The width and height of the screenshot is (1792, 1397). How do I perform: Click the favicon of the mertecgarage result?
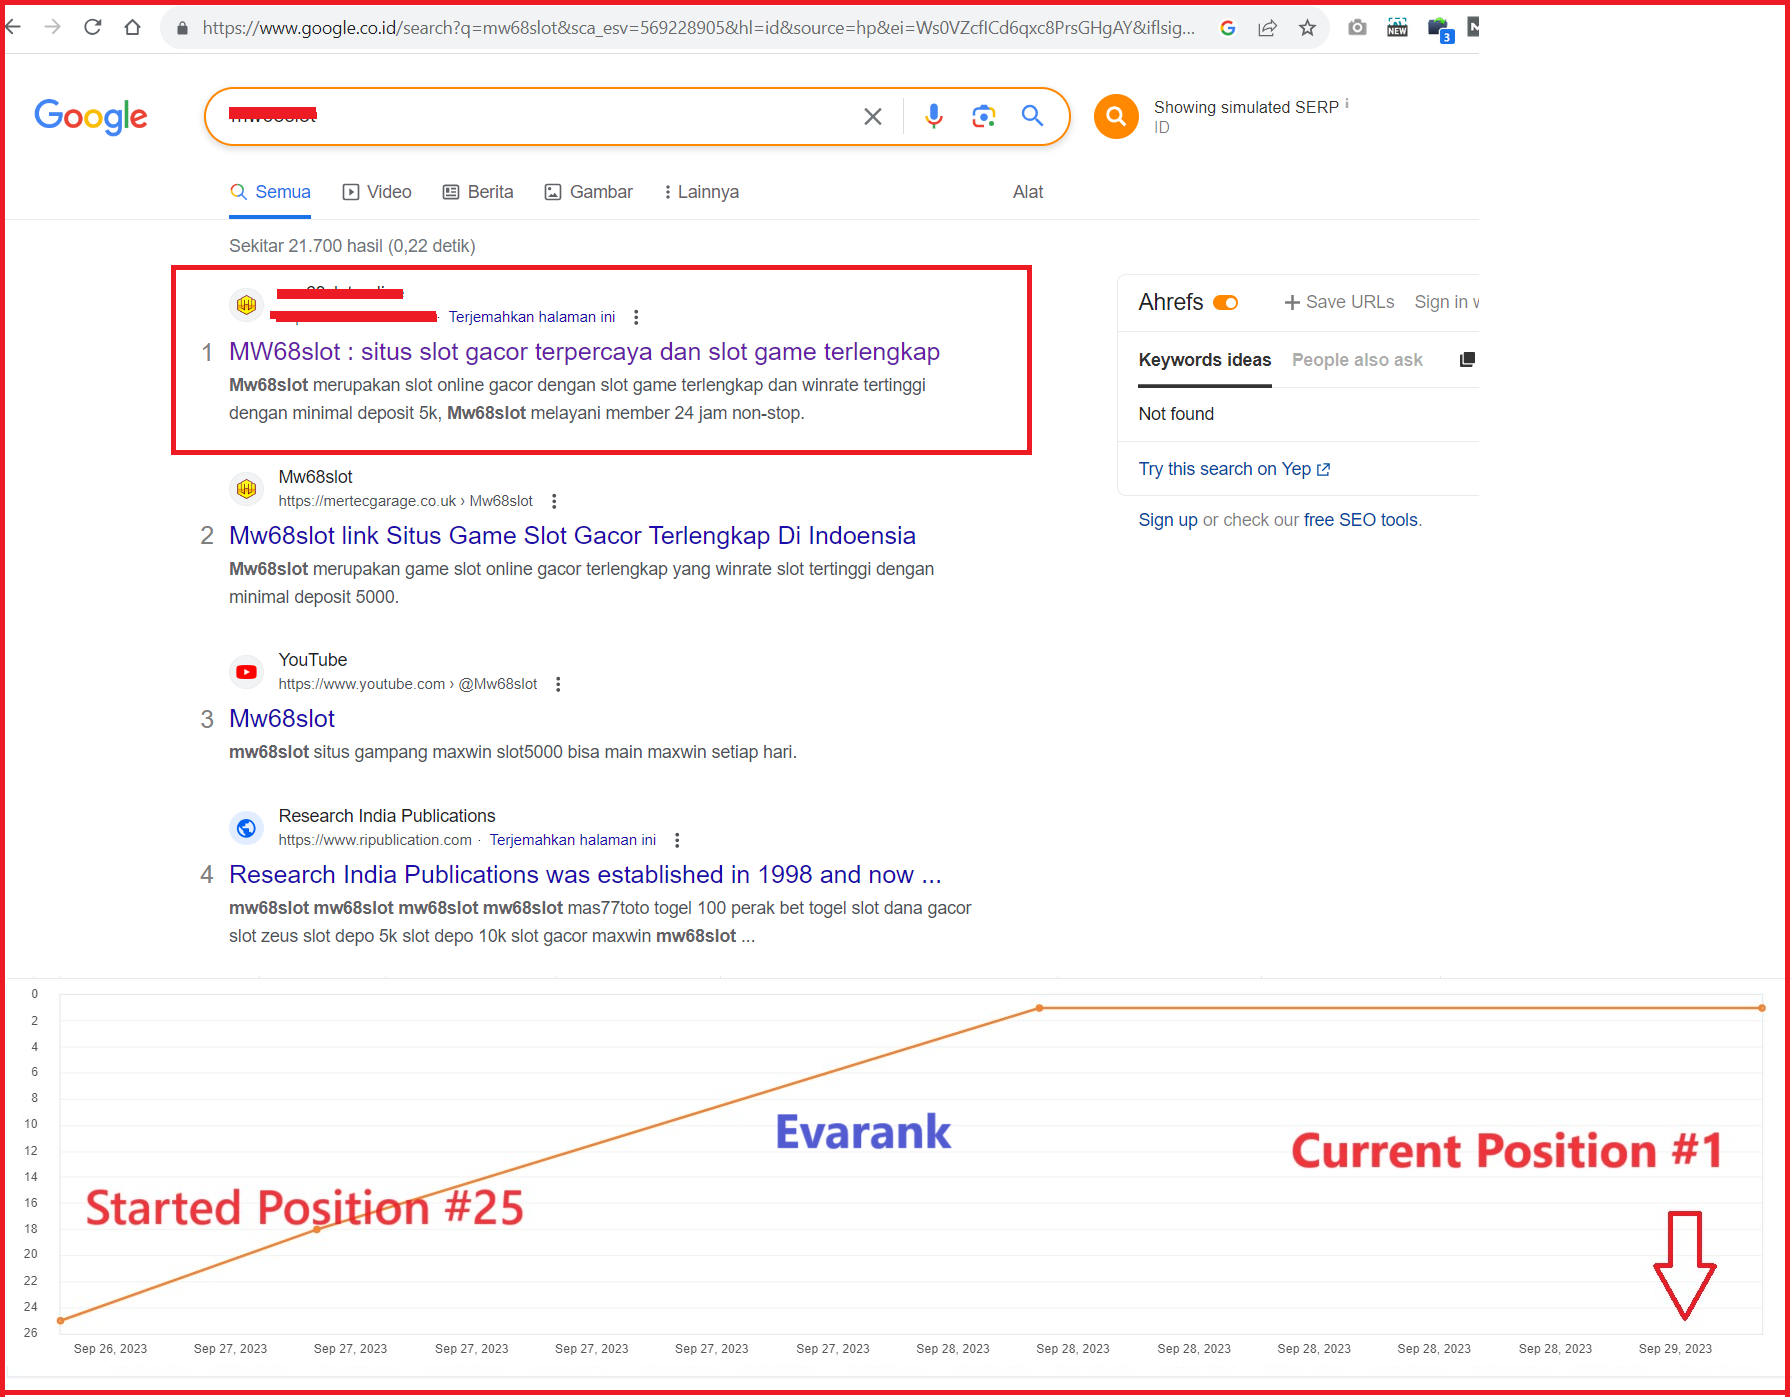246,489
